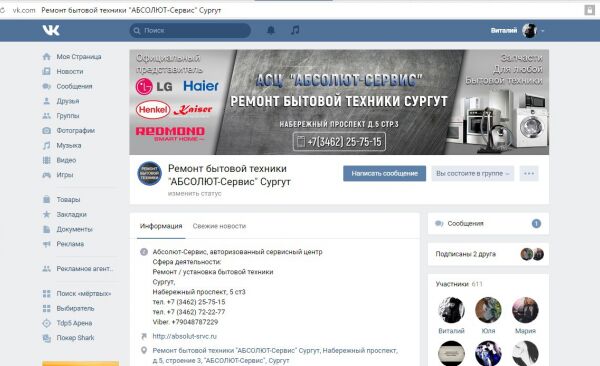This screenshot has height=366, width=600.
Task: Open the music note player icon
Action: (x=295, y=30)
